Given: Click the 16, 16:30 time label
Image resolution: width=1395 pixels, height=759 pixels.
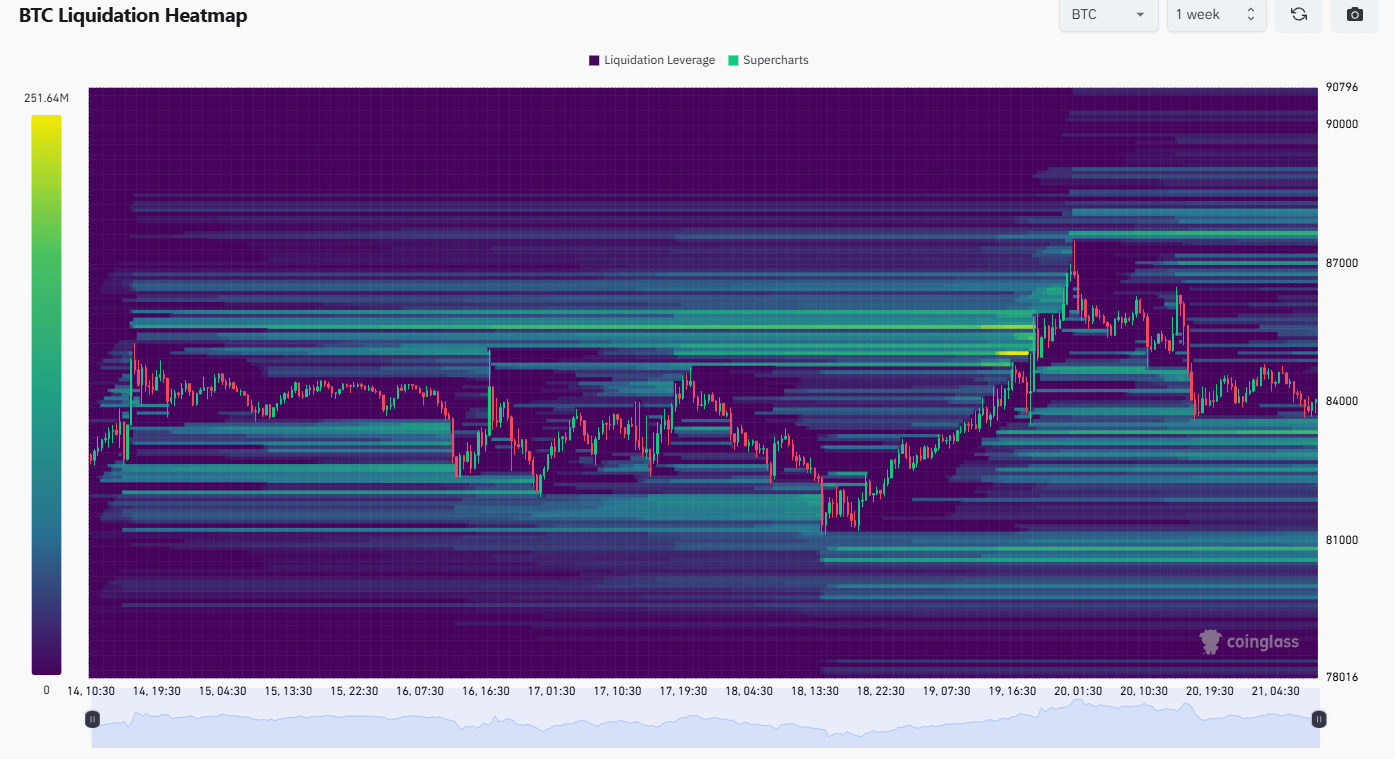Looking at the screenshot, I should click(x=486, y=691).
